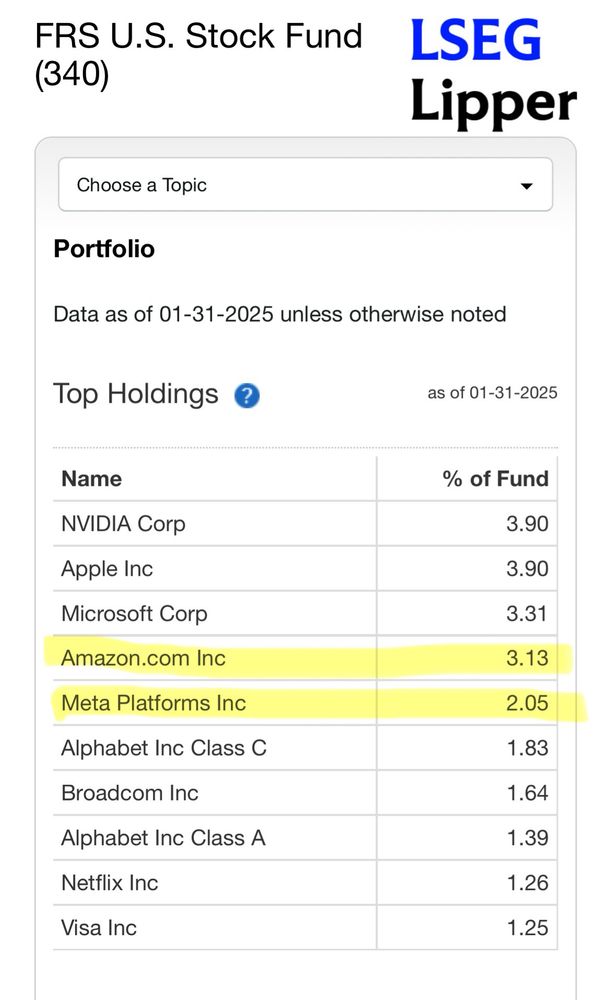611x1000 pixels.
Task: Click Alphabet Inc Class A row
Action: click(x=306, y=838)
